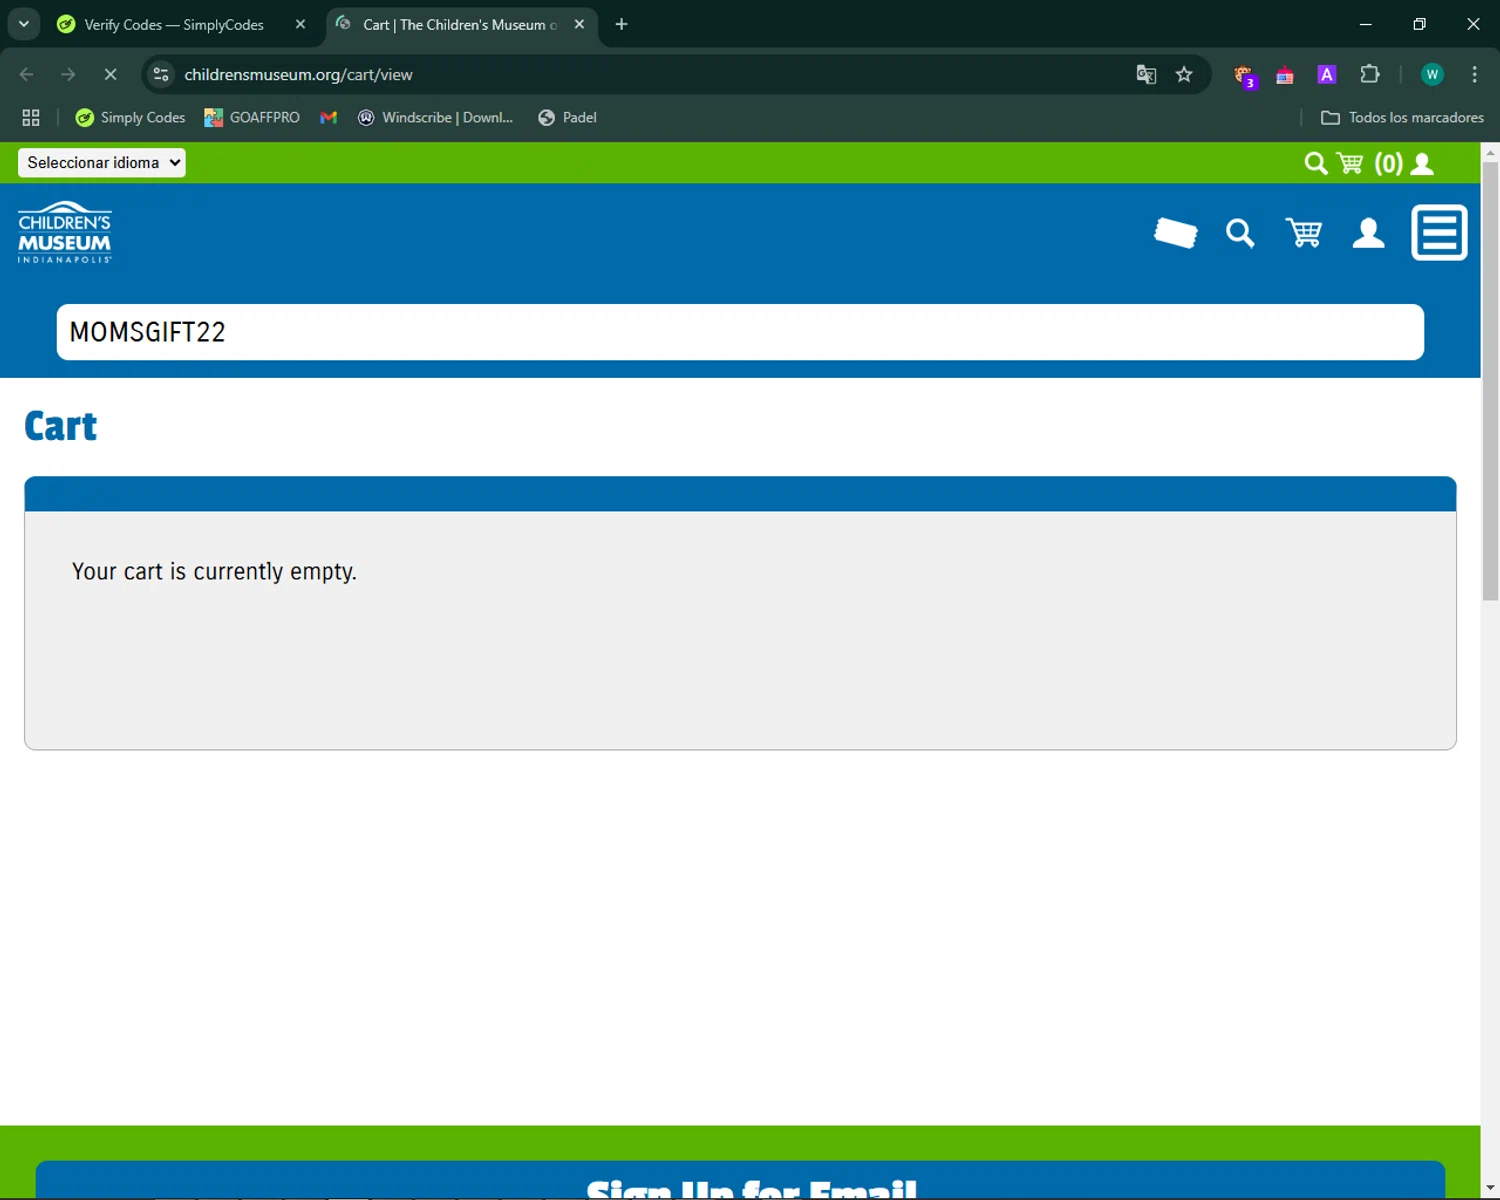
Task: Open the Seleccionar idioma language dropdown
Action: [102, 162]
